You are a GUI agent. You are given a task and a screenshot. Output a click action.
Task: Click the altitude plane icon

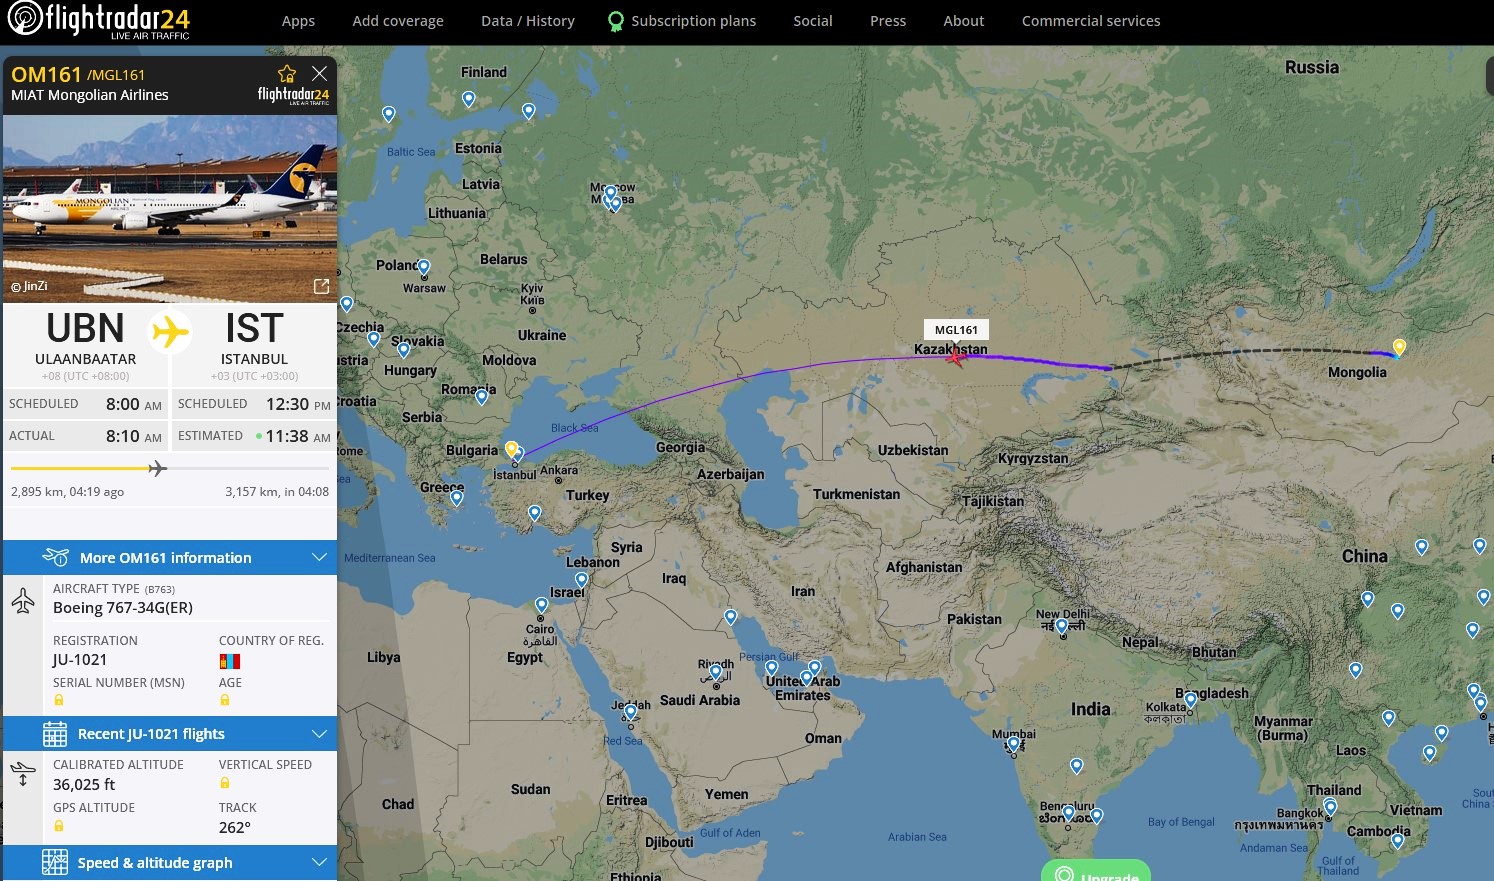pyautogui.click(x=23, y=773)
